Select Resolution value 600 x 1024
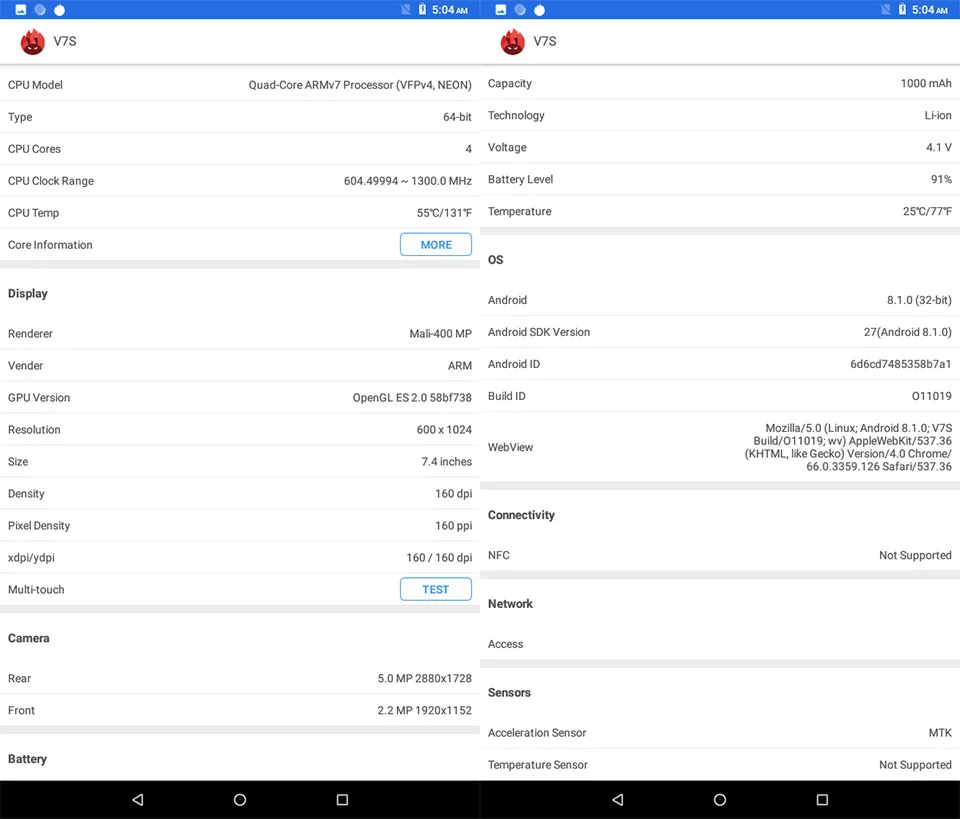The width and height of the screenshot is (960, 819). [444, 430]
